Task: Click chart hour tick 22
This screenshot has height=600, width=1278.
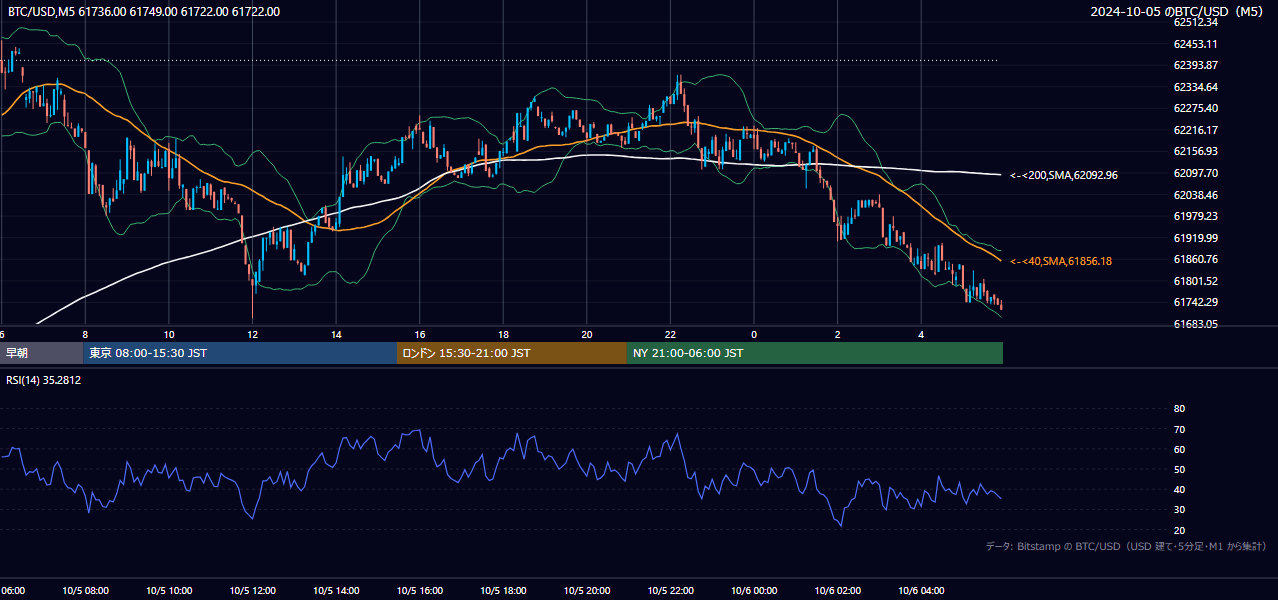Action: coord(670,334)
